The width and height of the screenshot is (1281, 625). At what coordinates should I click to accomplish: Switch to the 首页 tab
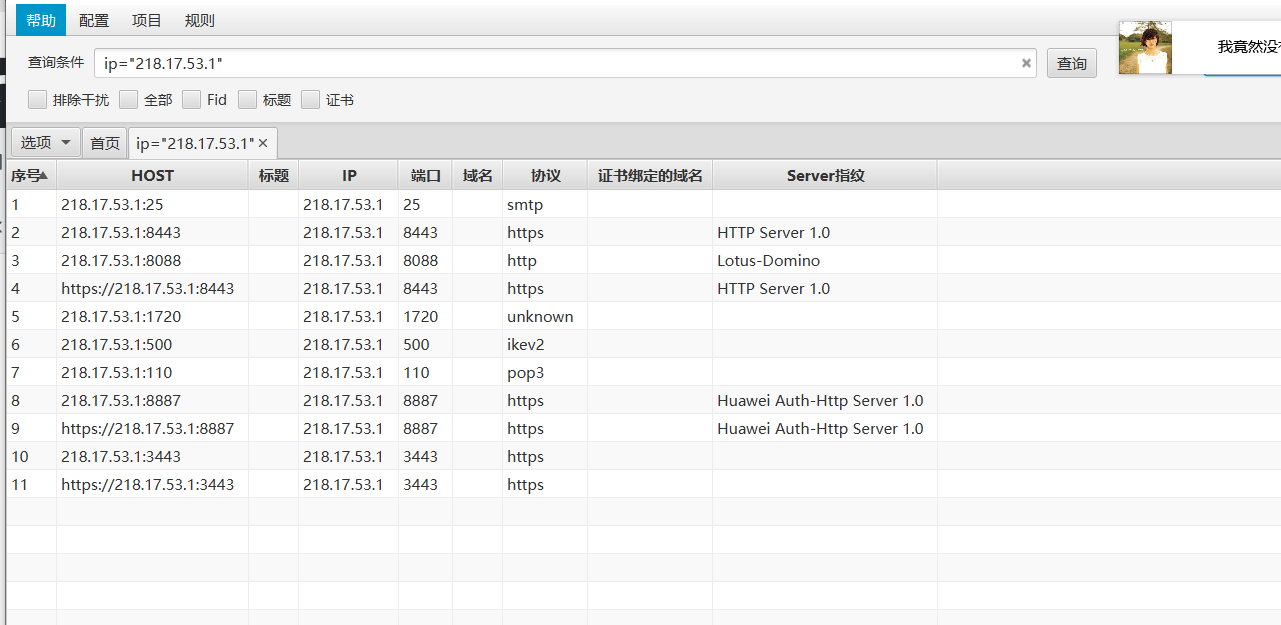pos(105,143)
